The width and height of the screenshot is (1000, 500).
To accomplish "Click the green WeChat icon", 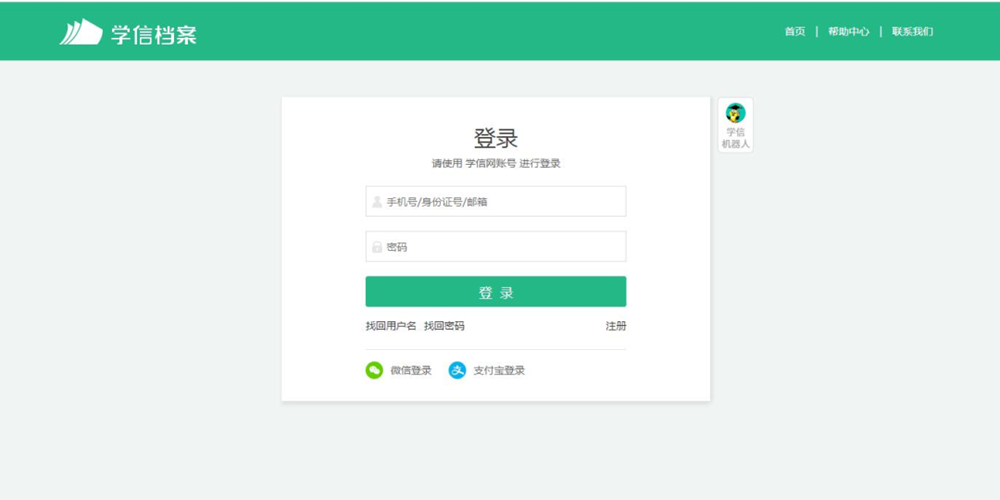I will click(374, 370).
